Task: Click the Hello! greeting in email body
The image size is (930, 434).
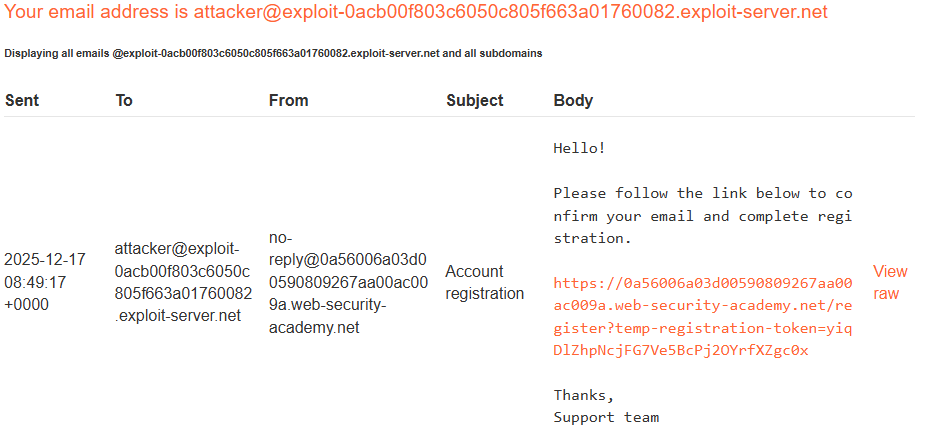Action: tap(579, 148)
